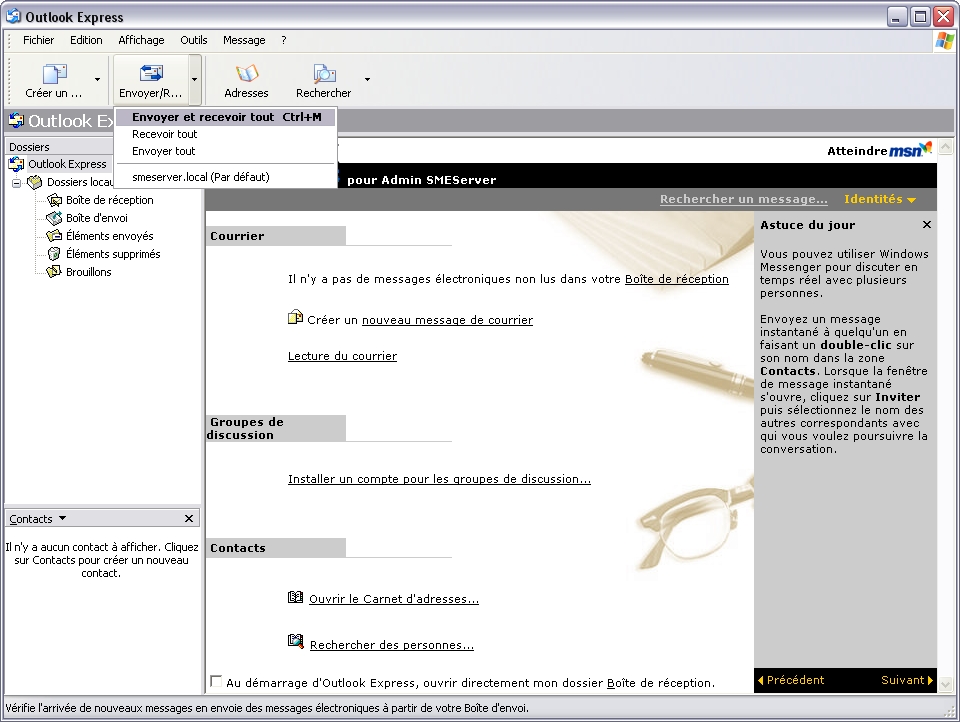Open the Edition menu
Viewport: 960px width, 722px height.
(86, 40)
